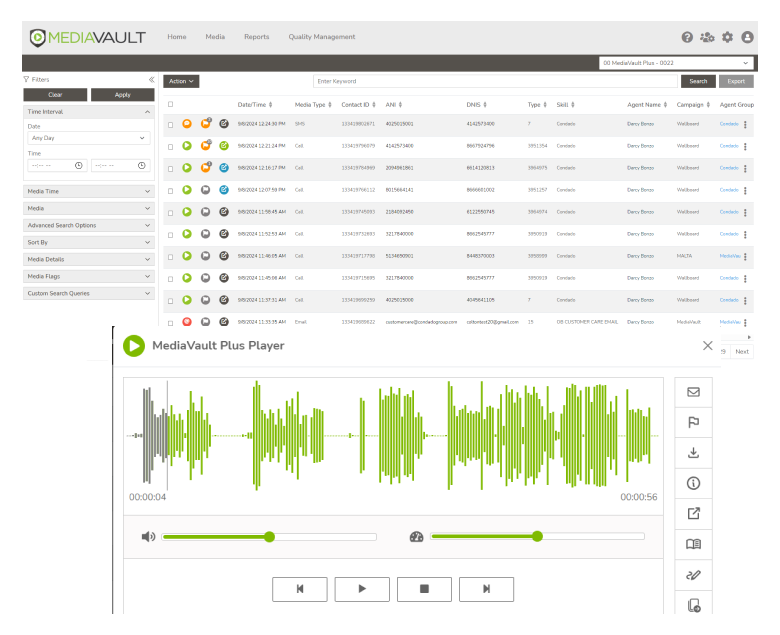Open the Action dropdown
The height and width of the screenshot is (635, 780).
point(181,81)
